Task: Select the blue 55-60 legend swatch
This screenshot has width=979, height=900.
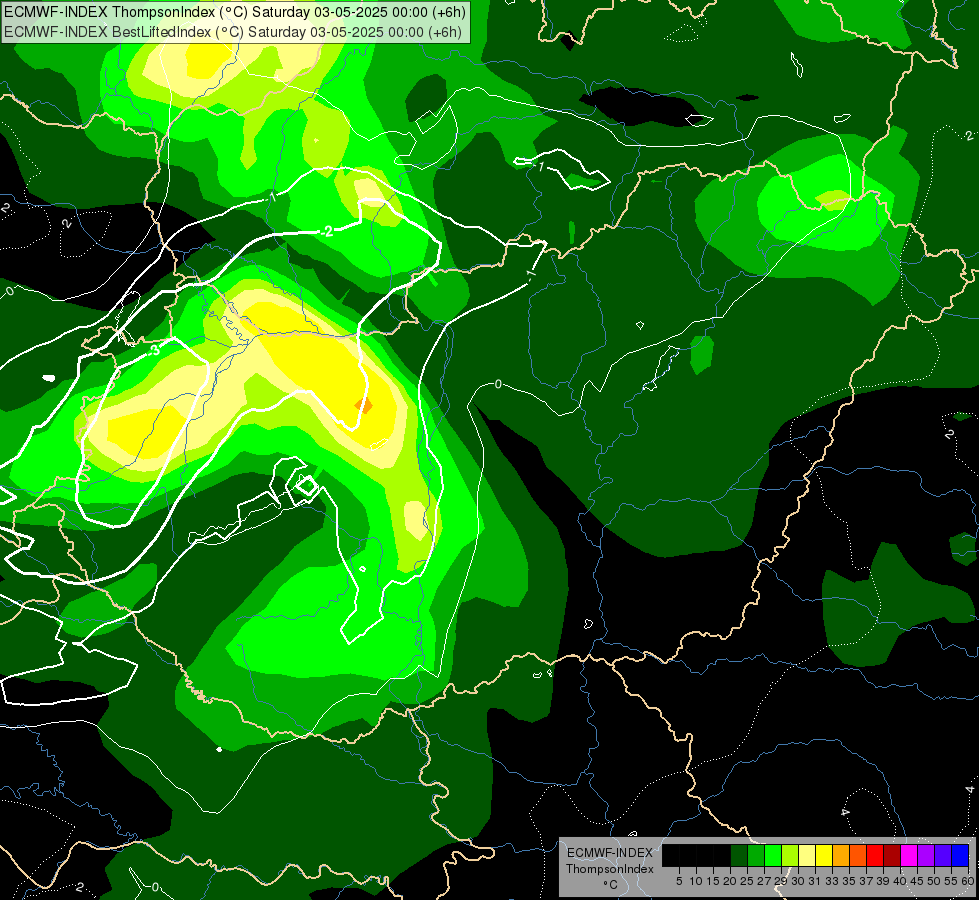Action: click(x=960, y=855)
